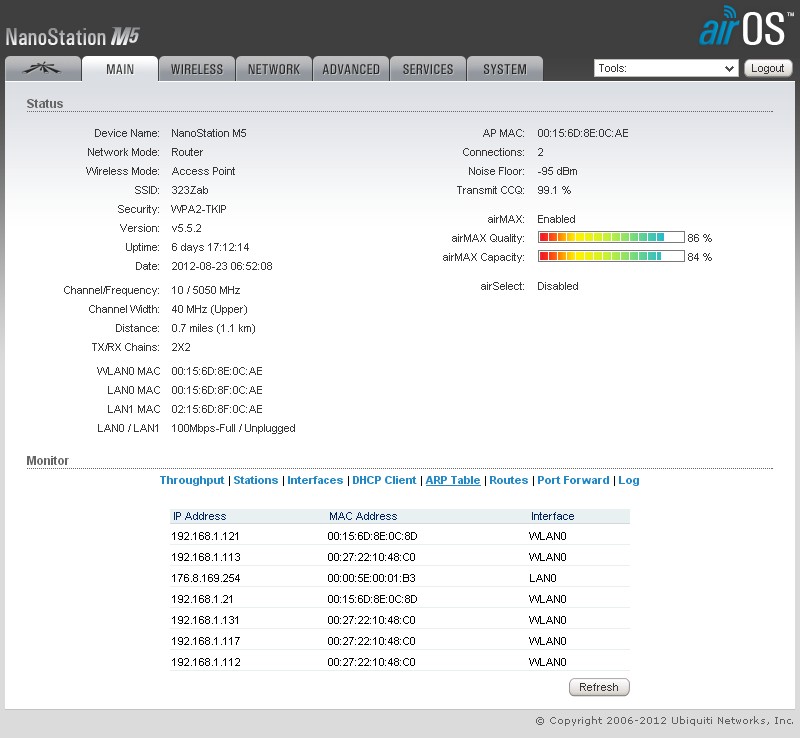Click the Interface column header
Image resolution: width=800 pixels, height=738 pixels.
click(x=553, y=516)
